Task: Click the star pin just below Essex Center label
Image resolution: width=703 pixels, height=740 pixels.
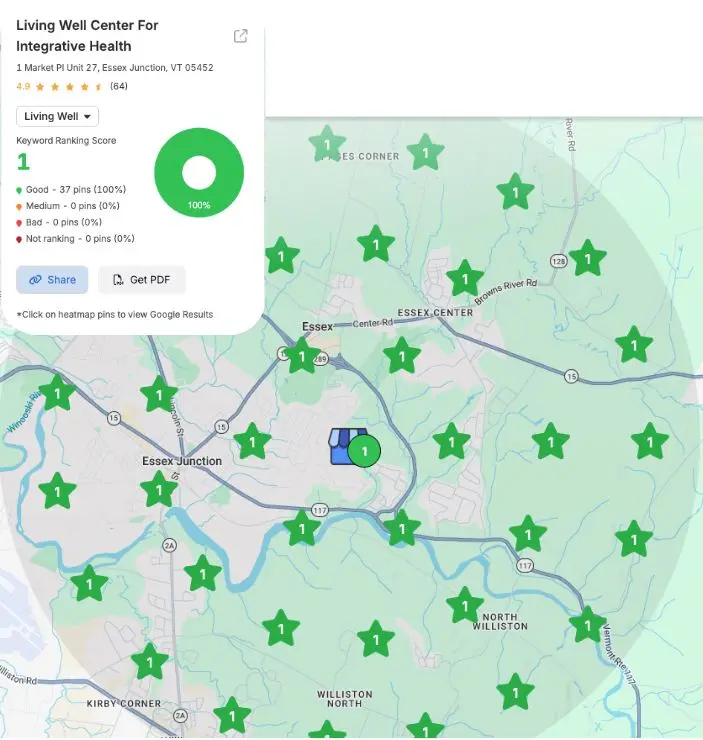Action: coord(402,356)
